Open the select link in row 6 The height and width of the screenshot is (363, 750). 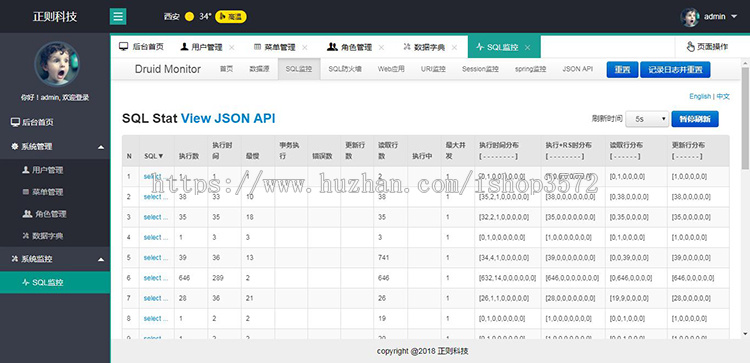tap(156, 278)
